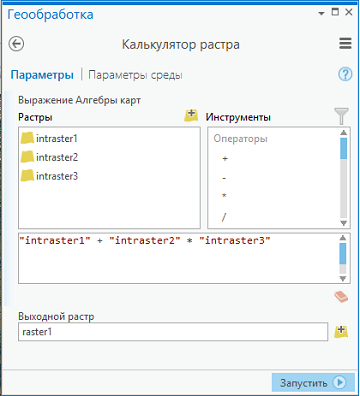Select intraster2 in the rasters list
The height and width of the screenshot is (396, 360).
[x=49, y=157]
